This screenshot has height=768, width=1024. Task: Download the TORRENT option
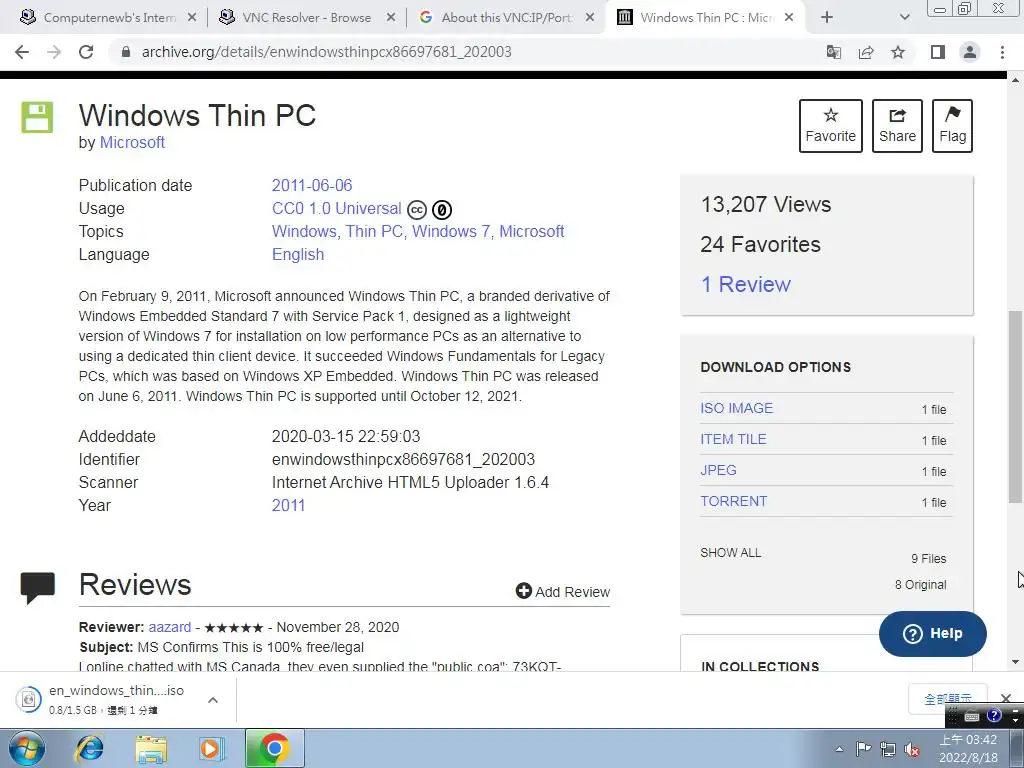(733, 502)
